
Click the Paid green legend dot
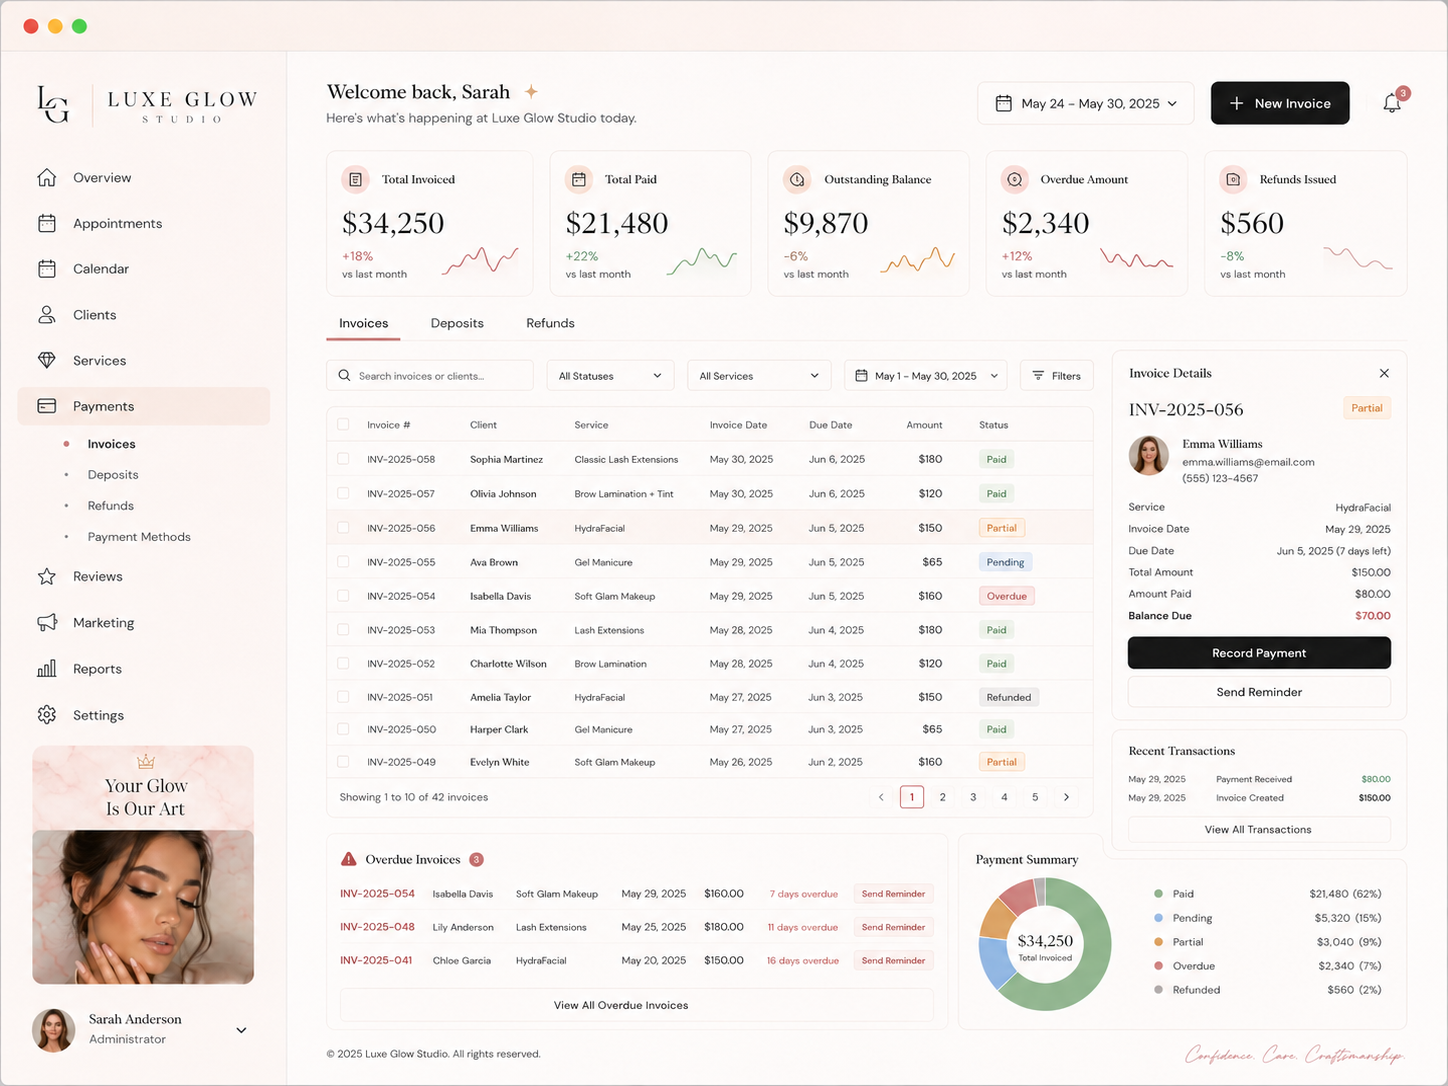click(x=1158, y=894)
